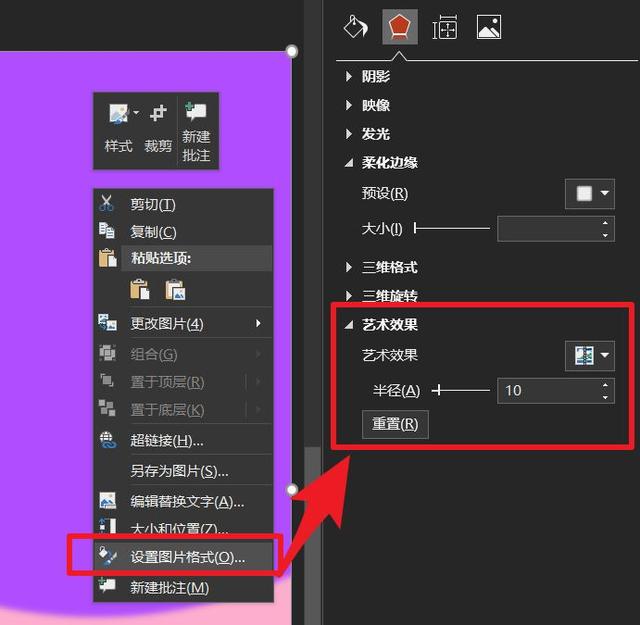This screenshot has width=640, height=625.
Task: Open 样式 picture styles in mini toolbar
Action: click(x=119, y=129)
